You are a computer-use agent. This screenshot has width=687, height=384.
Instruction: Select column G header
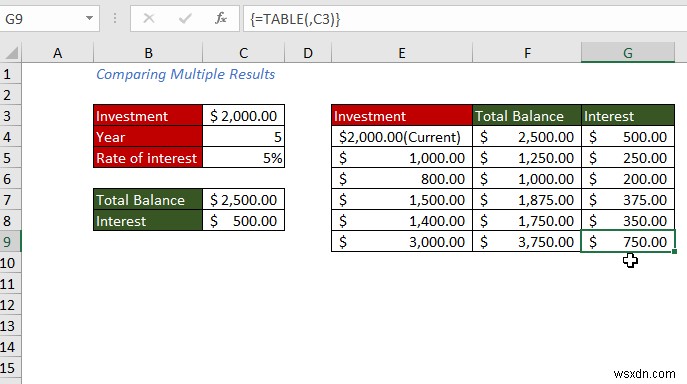point(628,53)
